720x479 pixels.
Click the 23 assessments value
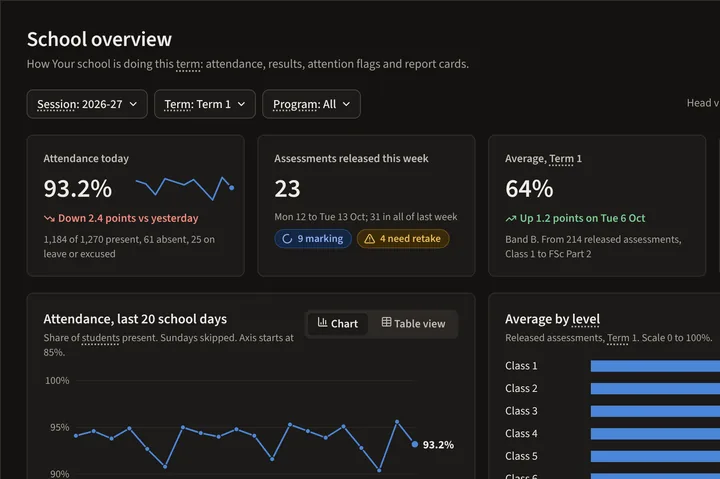pyautogui.click(x=287, y=189)
